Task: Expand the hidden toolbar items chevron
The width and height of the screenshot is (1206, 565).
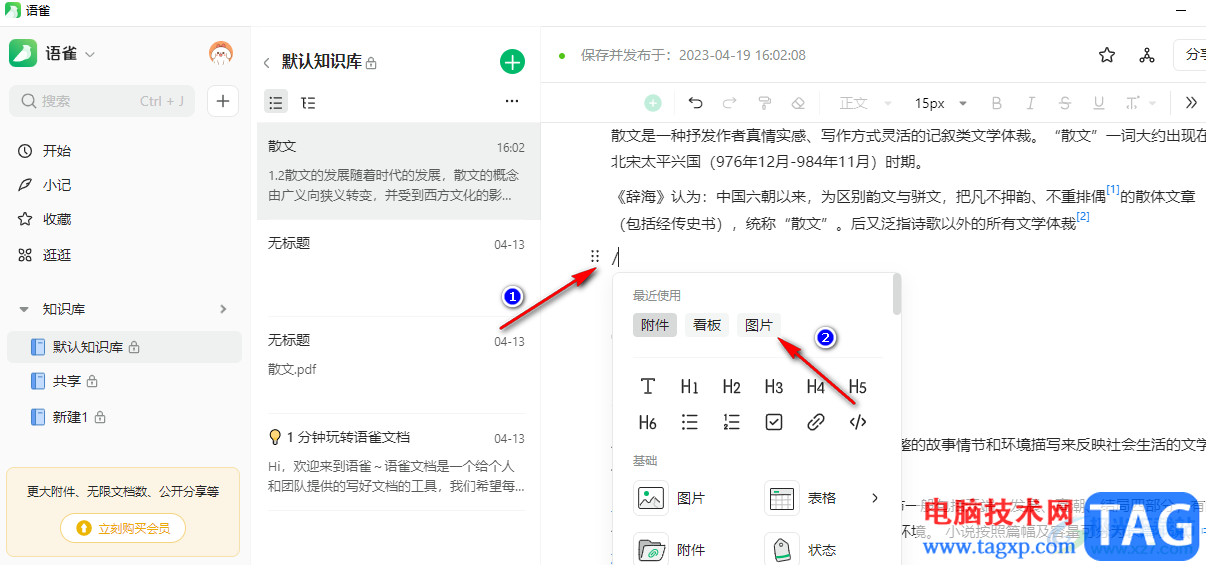Action: coord(1190,103)
